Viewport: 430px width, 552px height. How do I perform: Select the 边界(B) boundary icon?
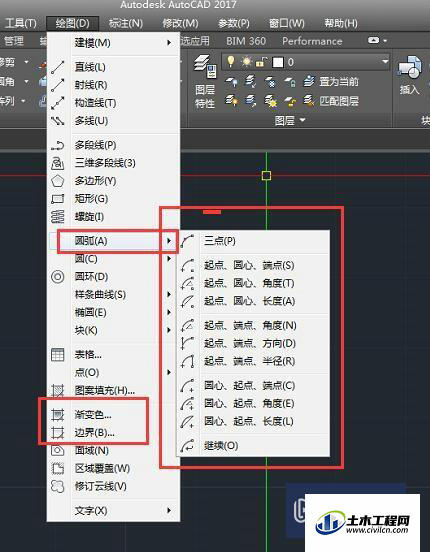click(57, 433)
